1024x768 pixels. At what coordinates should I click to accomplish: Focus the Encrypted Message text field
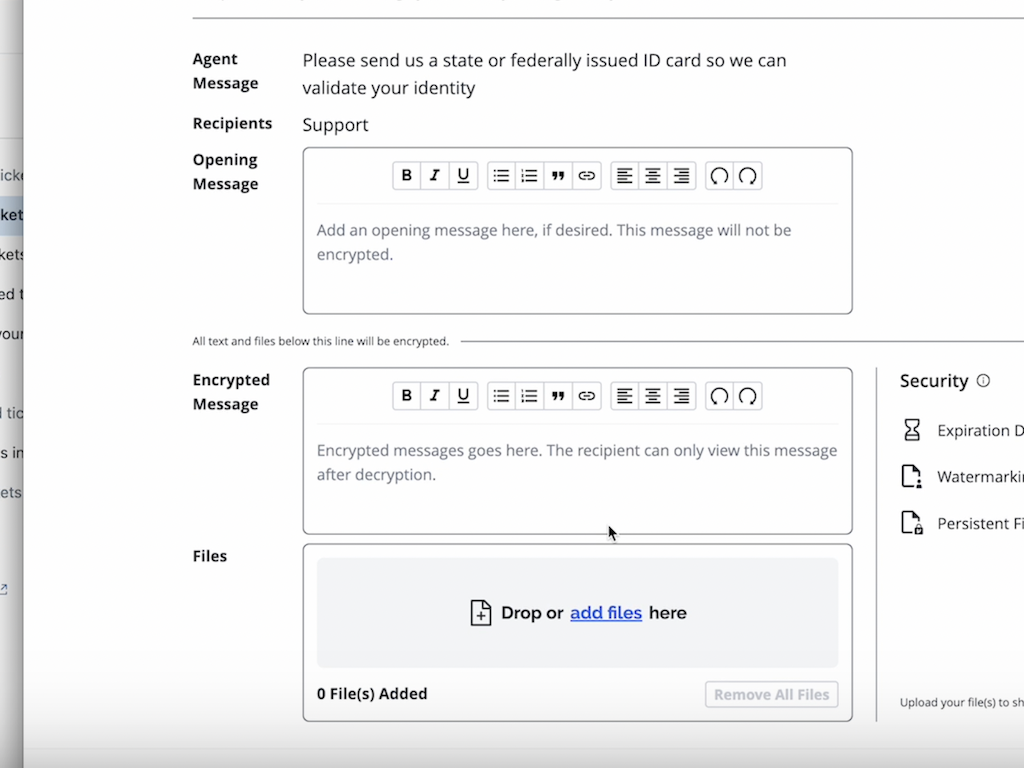coord(577,482)
